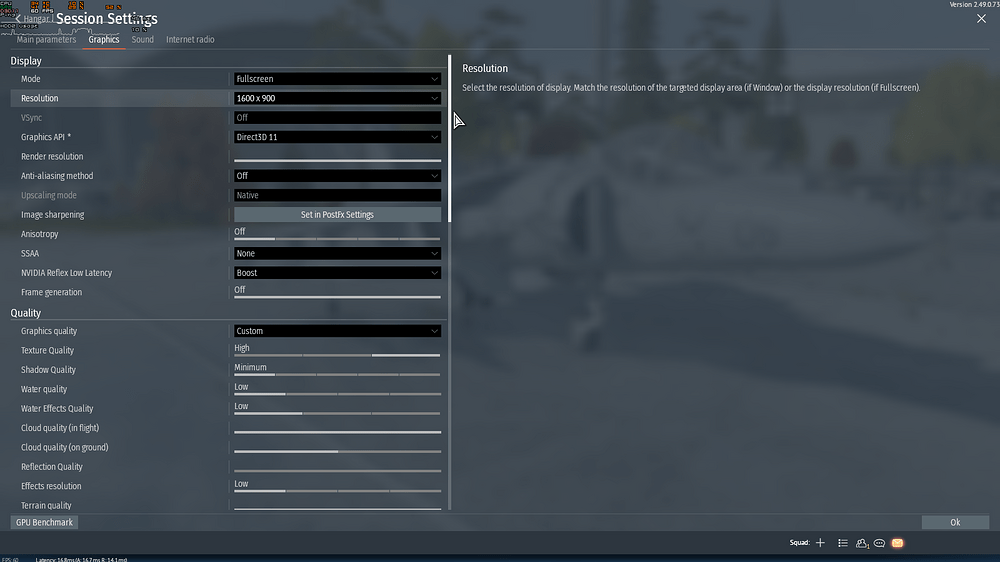Open the Graphics API dropdown showing Direct3D 11
Screen dimensions: 1000x562
(337, 137)
